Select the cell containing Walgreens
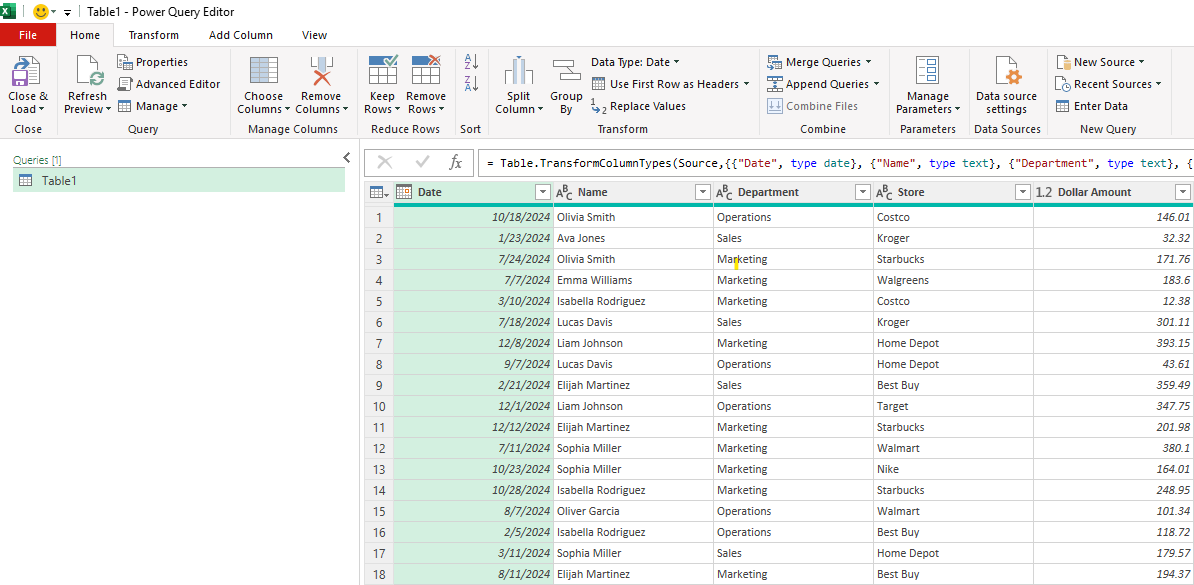Viewport: 1194px width, 585px height. click(953, 280)
